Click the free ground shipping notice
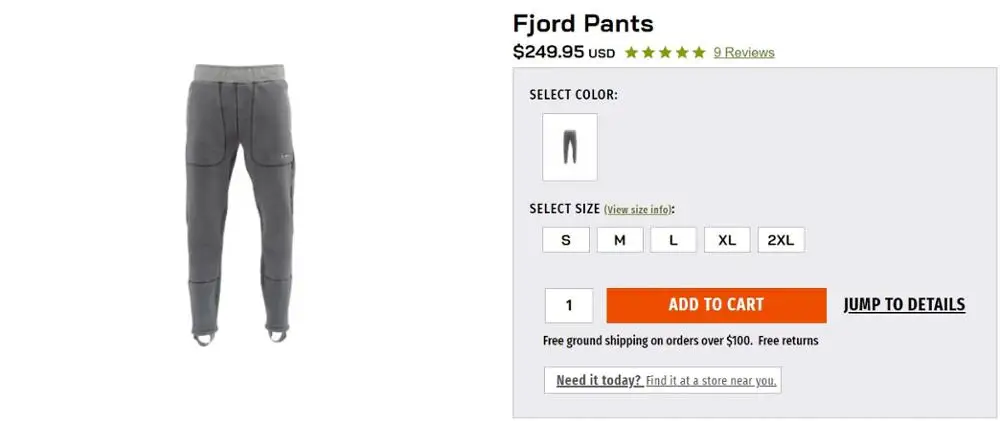1000x421 pixels. (x=680, y=341)
